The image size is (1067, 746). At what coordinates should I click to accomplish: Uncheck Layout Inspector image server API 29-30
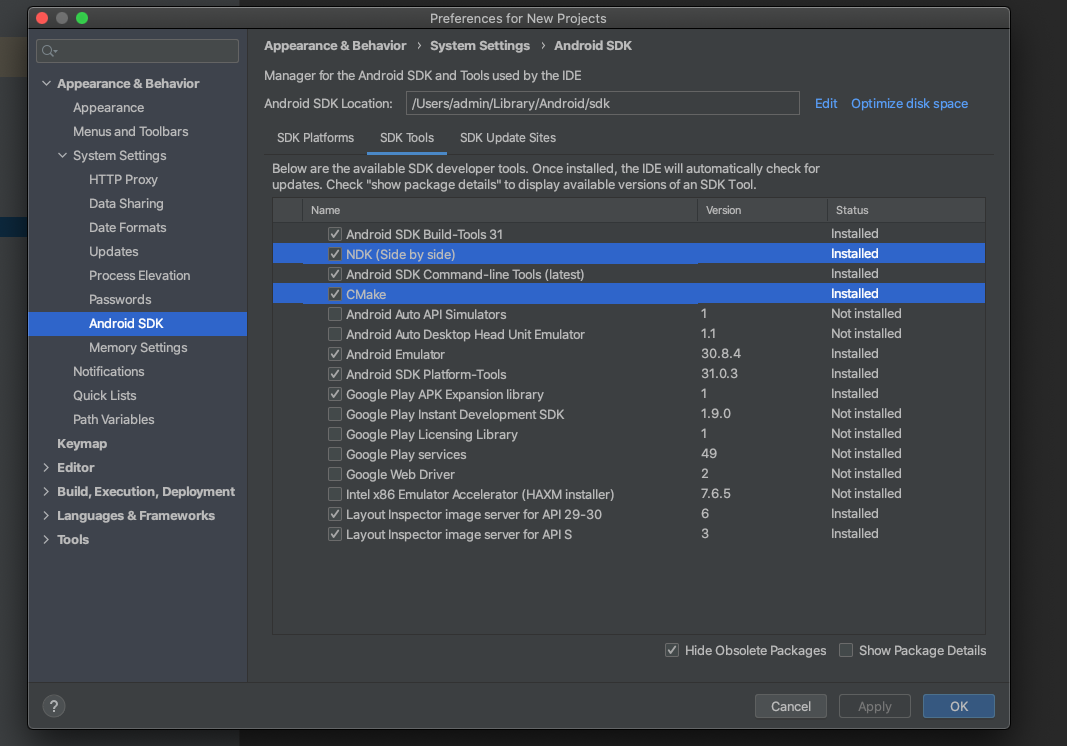click(335, 515)
